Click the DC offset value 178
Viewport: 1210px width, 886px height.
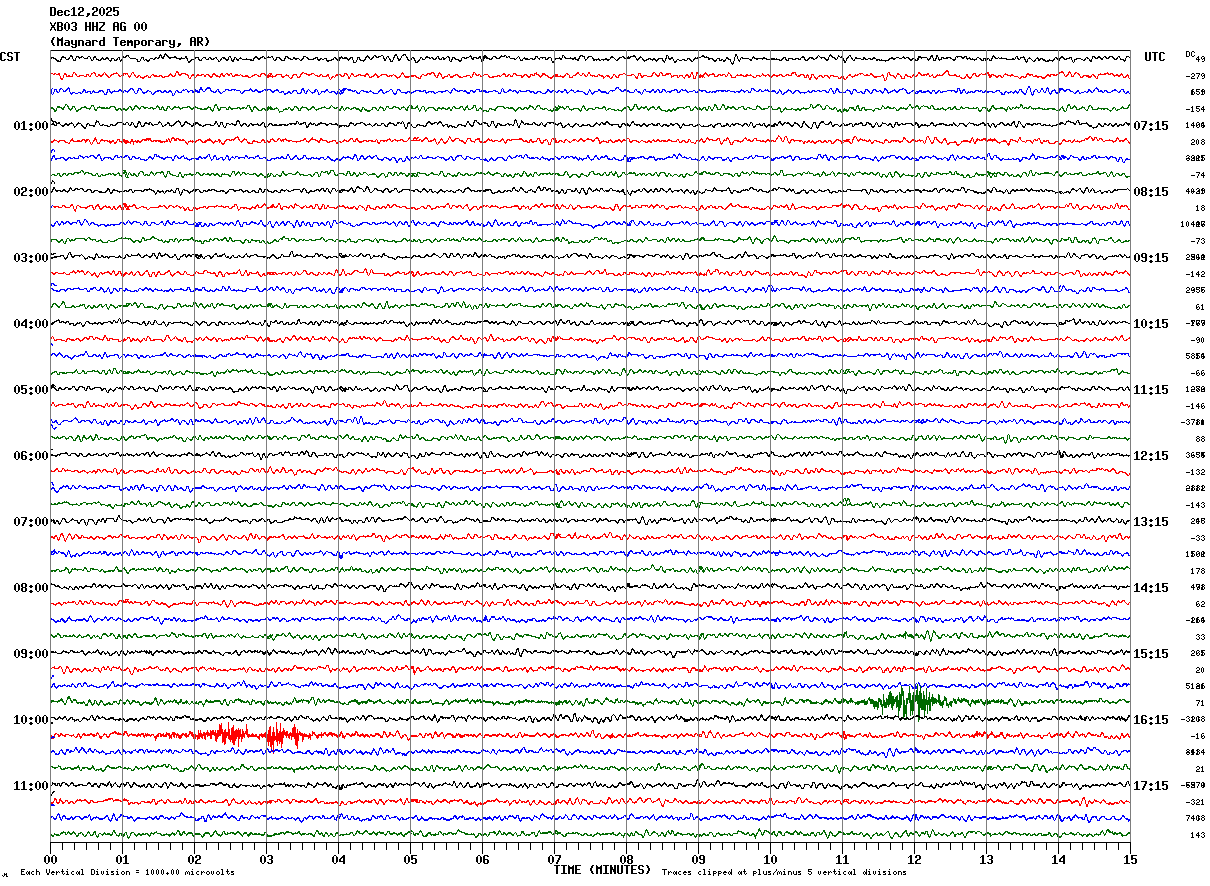point(1197,571)
